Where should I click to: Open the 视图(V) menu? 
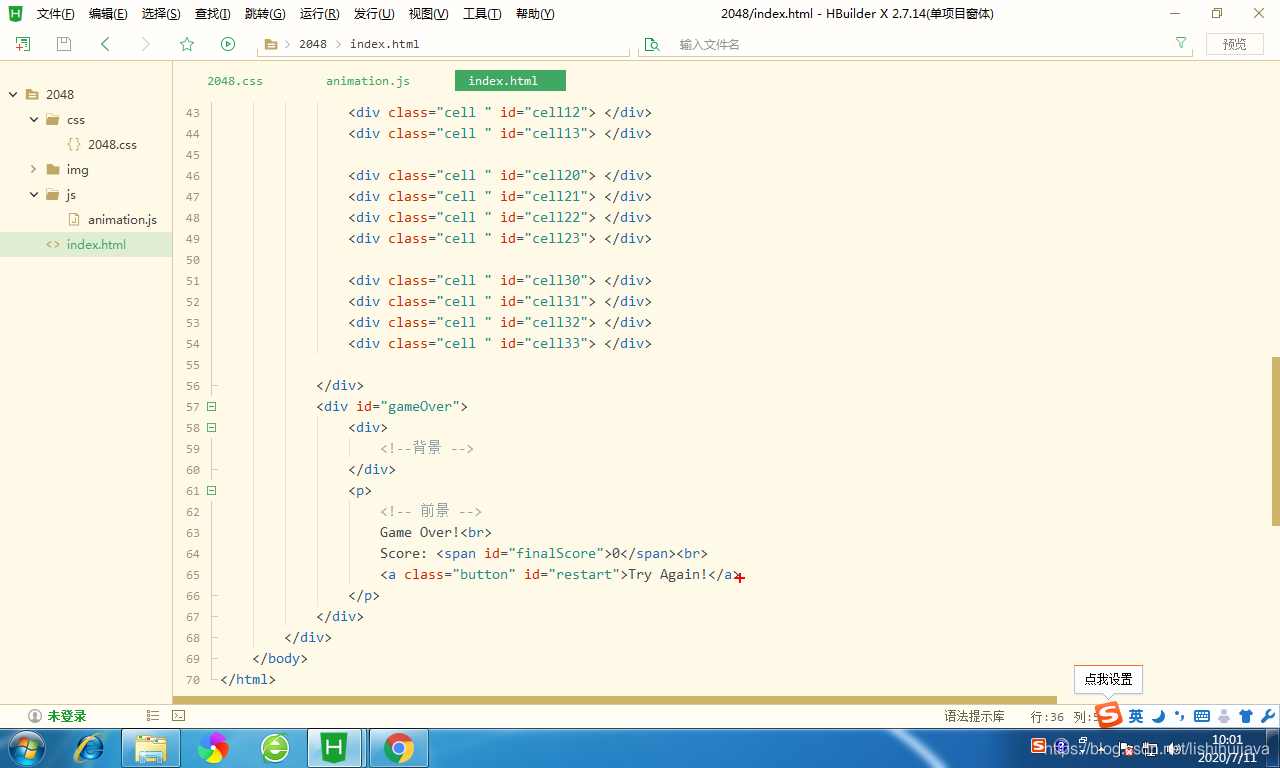point(428,14)
